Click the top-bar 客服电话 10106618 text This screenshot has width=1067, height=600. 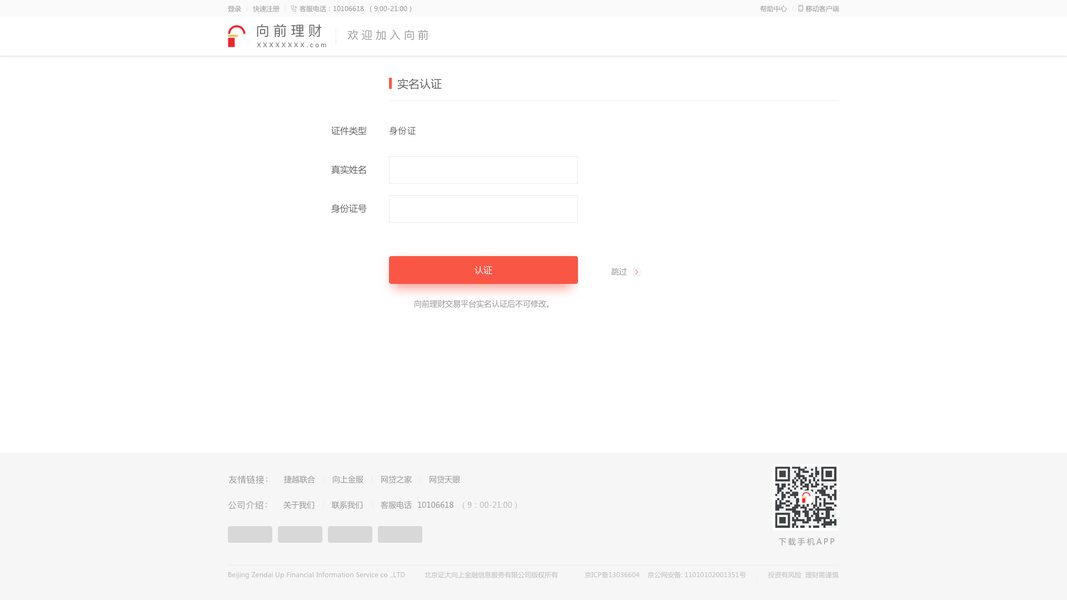coord(331,9)
